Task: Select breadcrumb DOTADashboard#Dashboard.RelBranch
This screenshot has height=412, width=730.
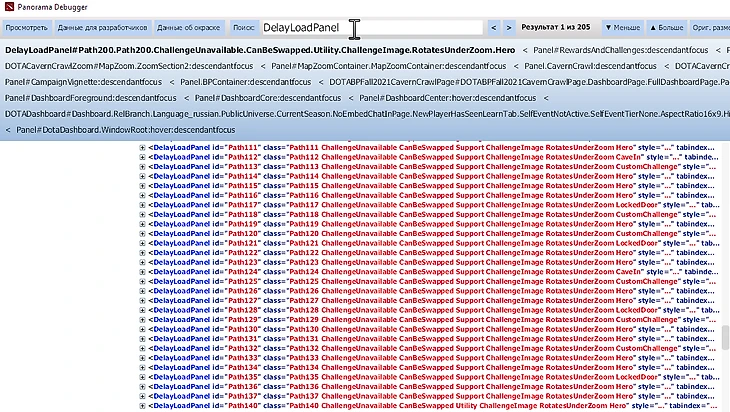Action: [367, 114]
